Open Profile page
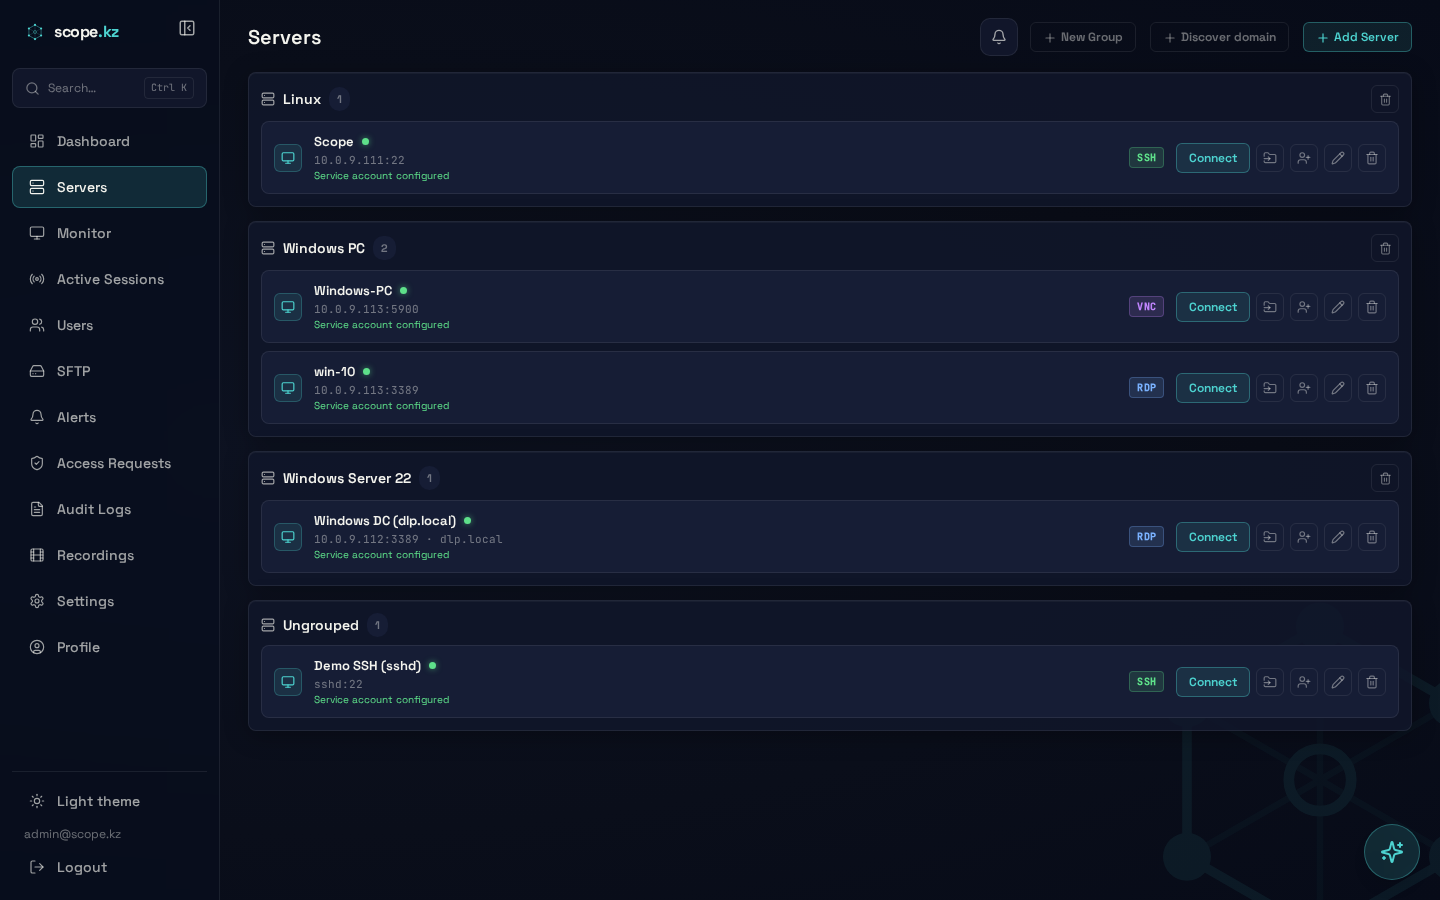This screenshot has width=1440, height=900. [x=109, y=647]
